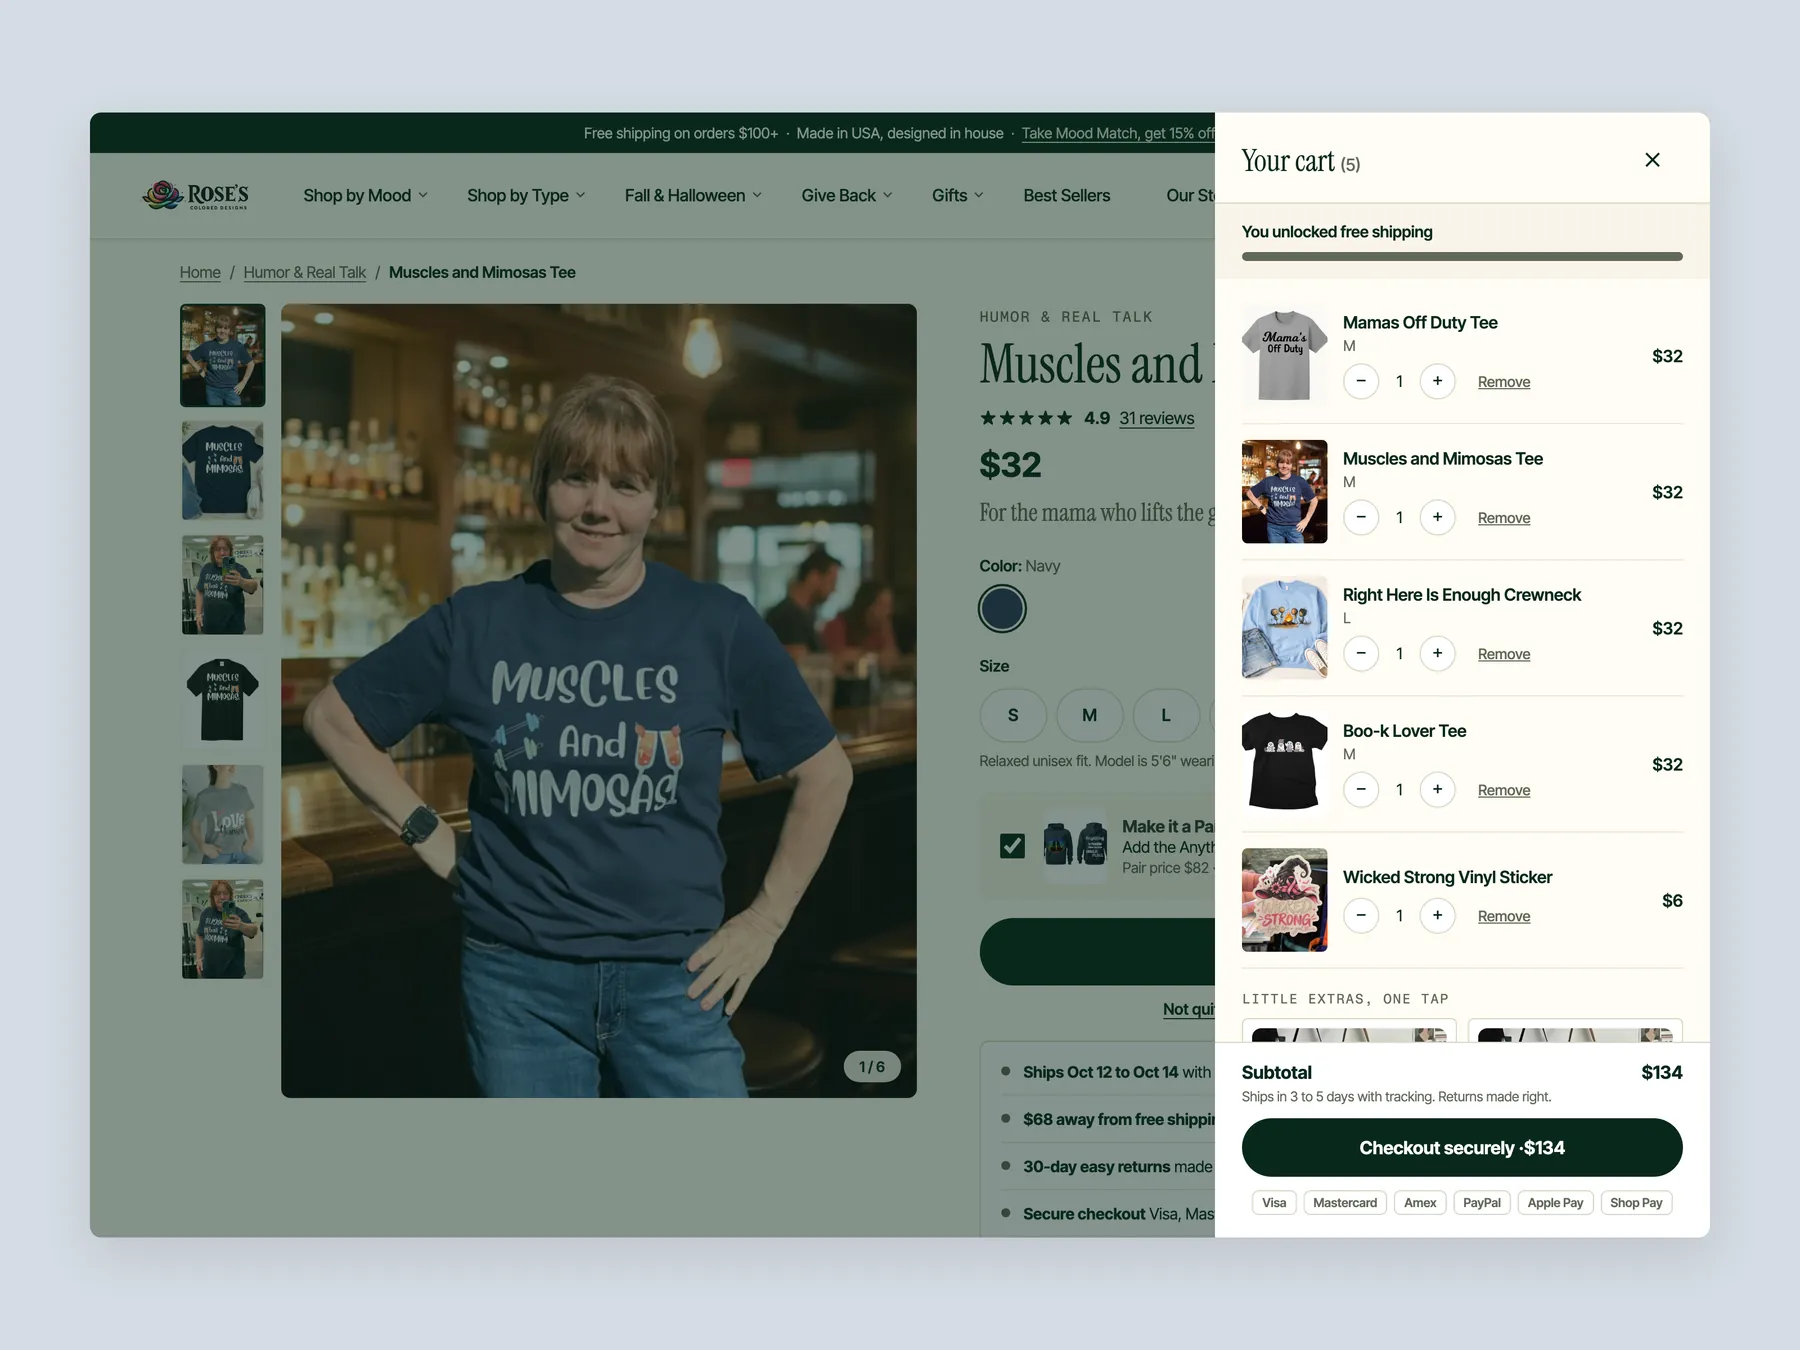View second thumbnail showing tee closeup

pos(222,470)
